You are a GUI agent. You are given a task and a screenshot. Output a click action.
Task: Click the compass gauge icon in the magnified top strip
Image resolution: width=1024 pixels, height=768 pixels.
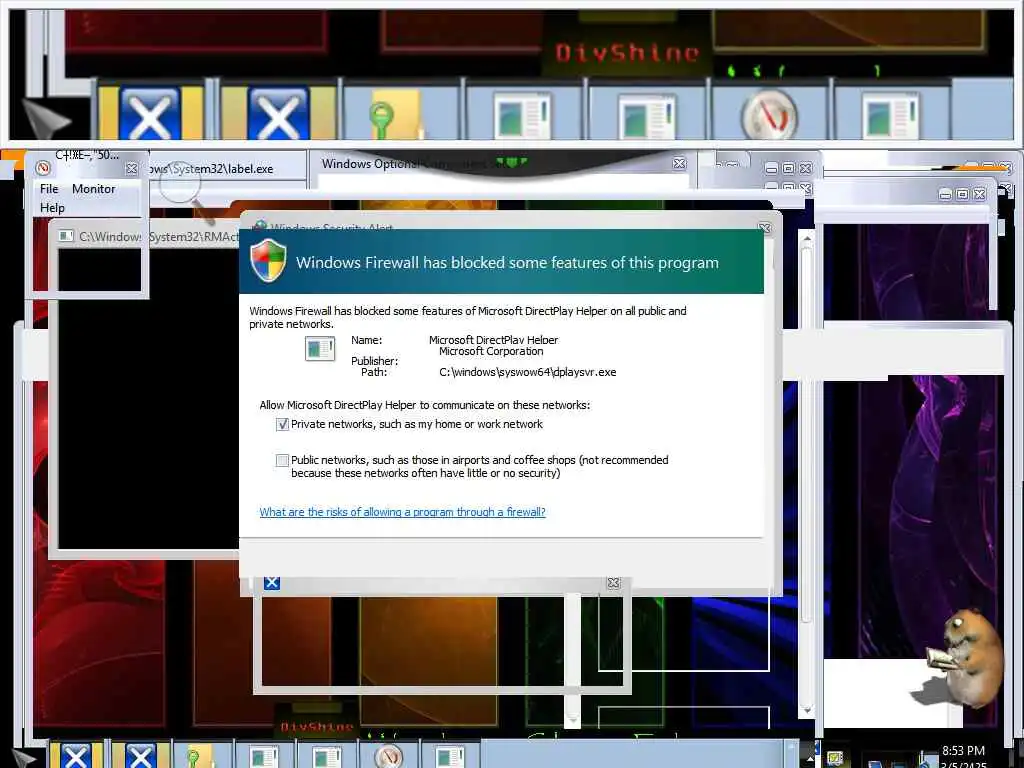[x=769, y=115]
